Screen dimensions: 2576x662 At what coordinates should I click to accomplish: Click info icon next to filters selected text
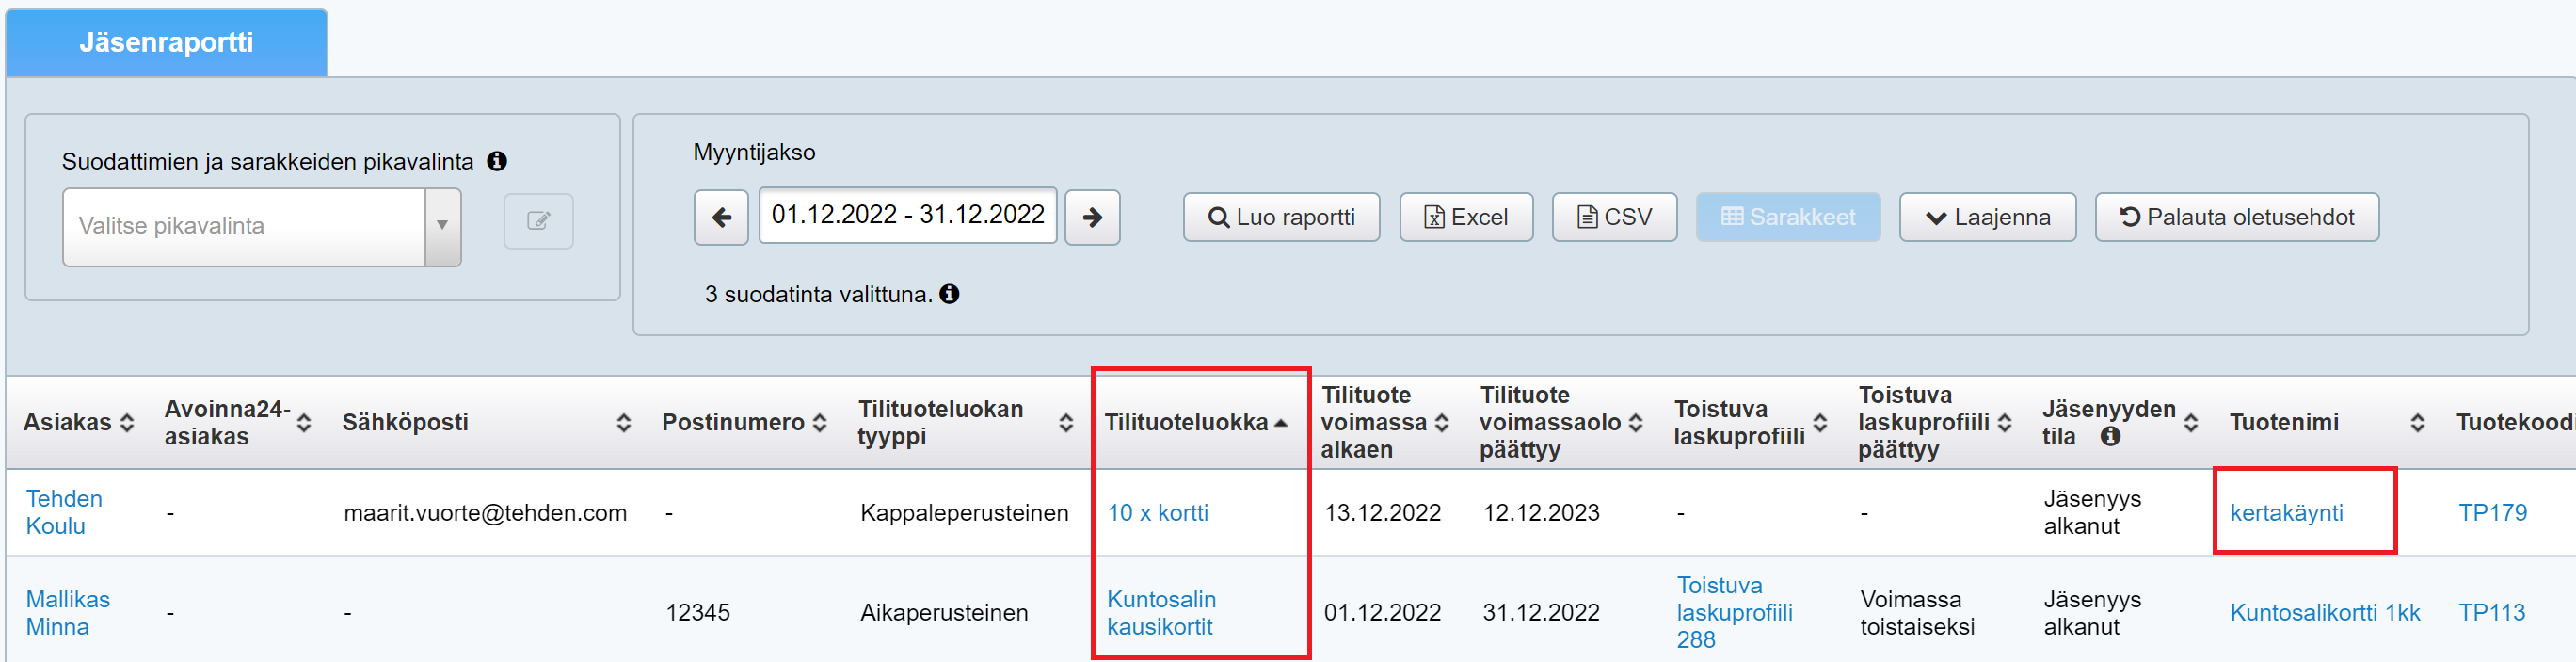[x=949, y=294]
